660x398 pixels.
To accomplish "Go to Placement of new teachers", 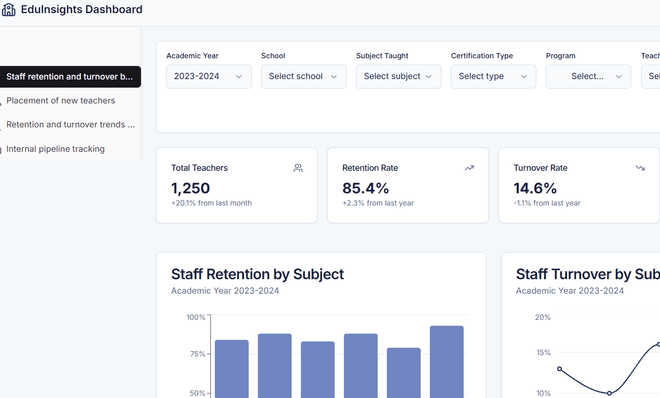I will 61,101.
